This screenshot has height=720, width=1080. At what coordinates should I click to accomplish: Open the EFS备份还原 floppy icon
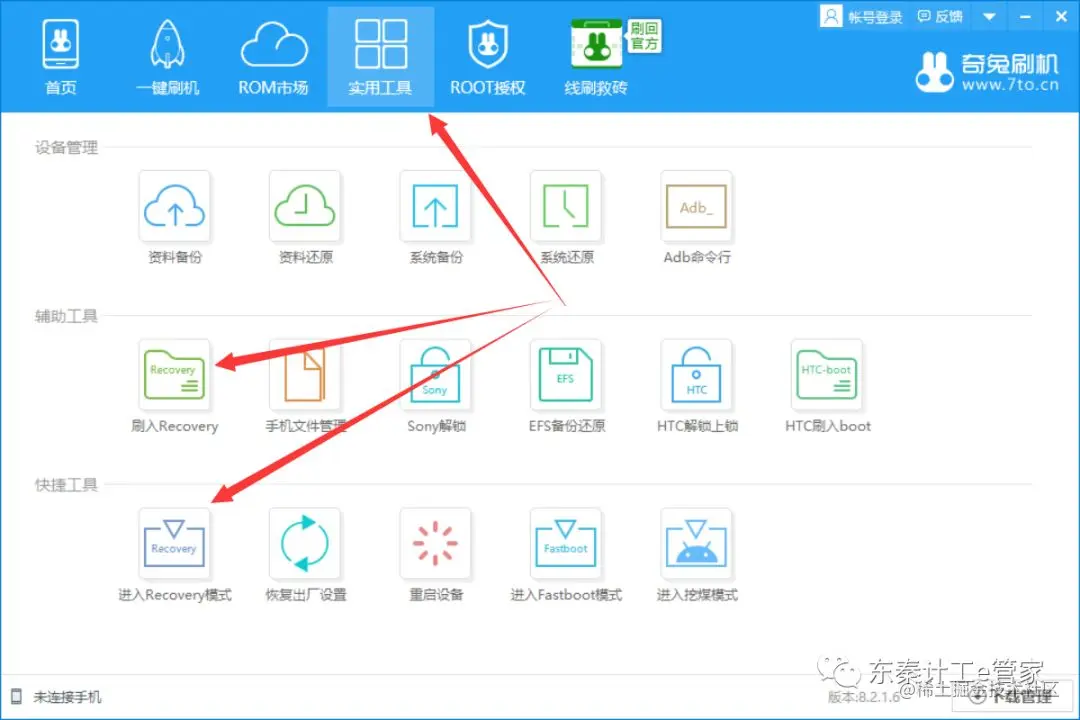click(565, 374)
